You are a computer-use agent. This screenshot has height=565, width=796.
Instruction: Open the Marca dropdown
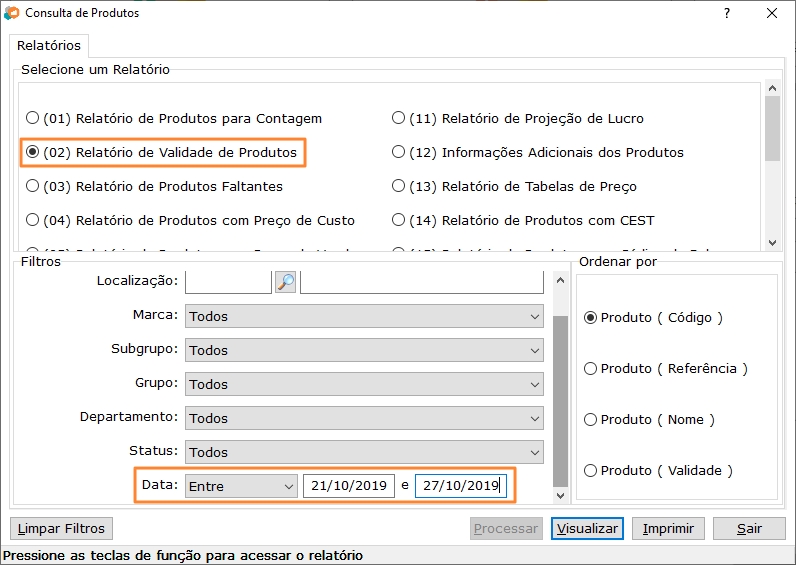coord(364,316)
